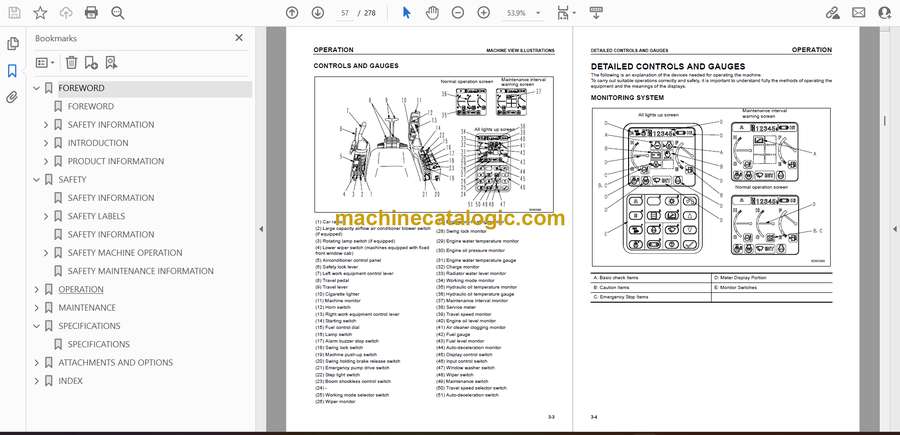The image size is (900, 435).
Task: Click the vertical document scrollbar thumb
Action: (x=884, y=120)
